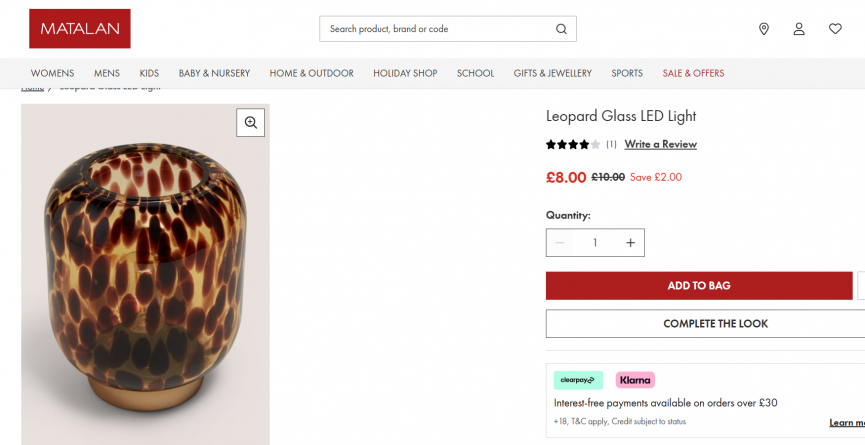Open the Womens menu
This screenshot has width=865, height=445.
(x=52, y=73)
